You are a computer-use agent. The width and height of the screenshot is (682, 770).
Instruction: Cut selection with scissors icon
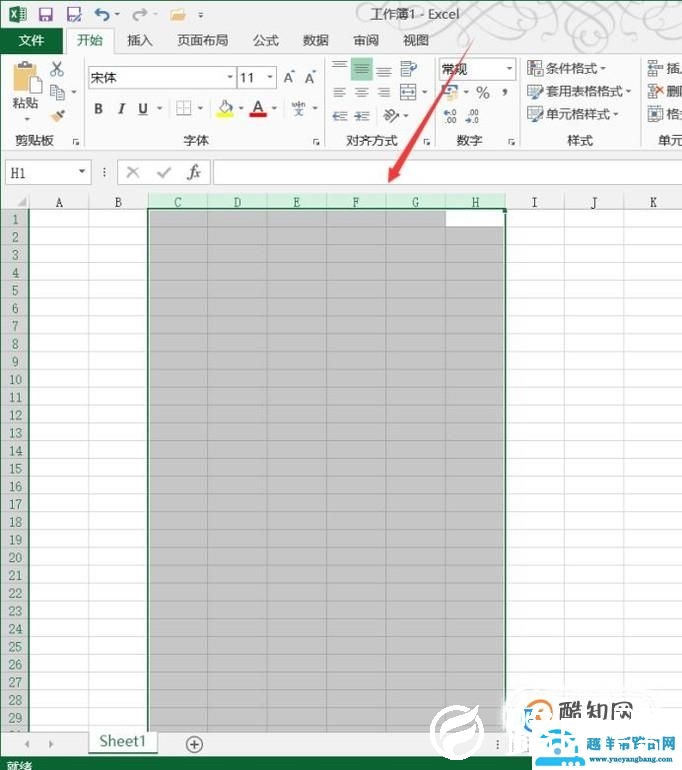tap(57, 69)
